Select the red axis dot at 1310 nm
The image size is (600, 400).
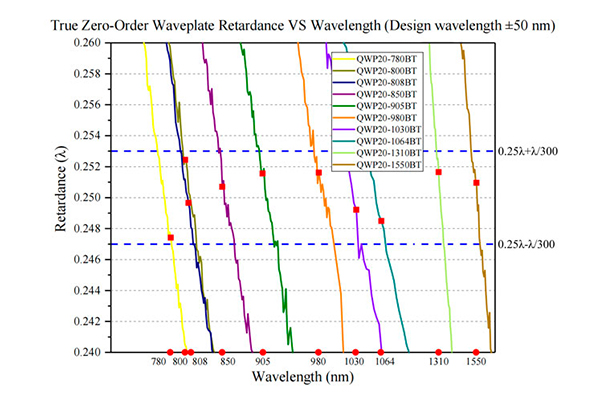click(x=439, y=352)
